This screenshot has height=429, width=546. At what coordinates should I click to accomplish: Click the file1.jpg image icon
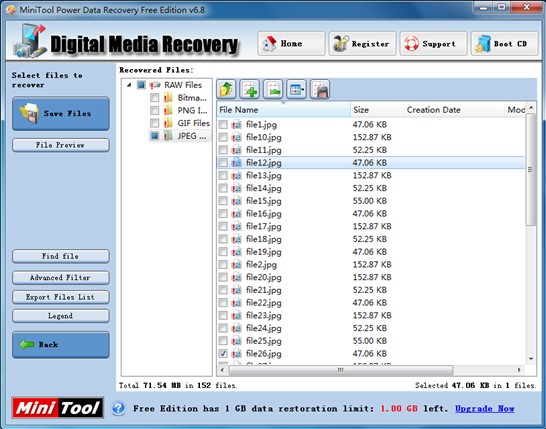pos(236,124)
